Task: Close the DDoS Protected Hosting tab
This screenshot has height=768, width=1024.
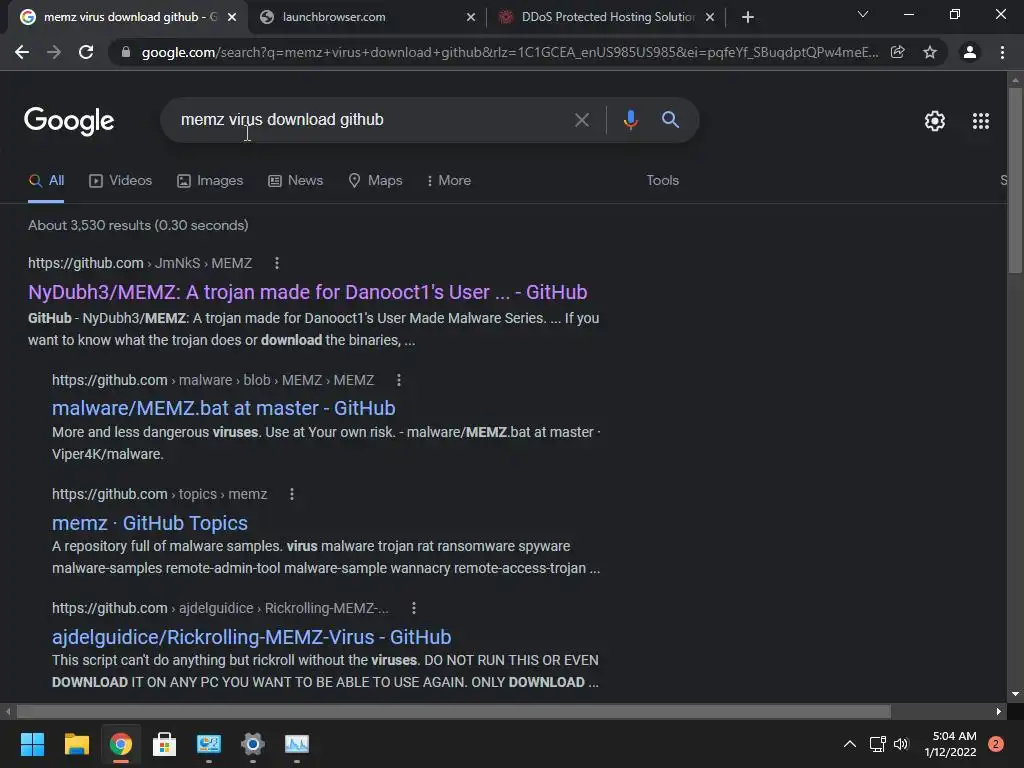Action: 710,17
